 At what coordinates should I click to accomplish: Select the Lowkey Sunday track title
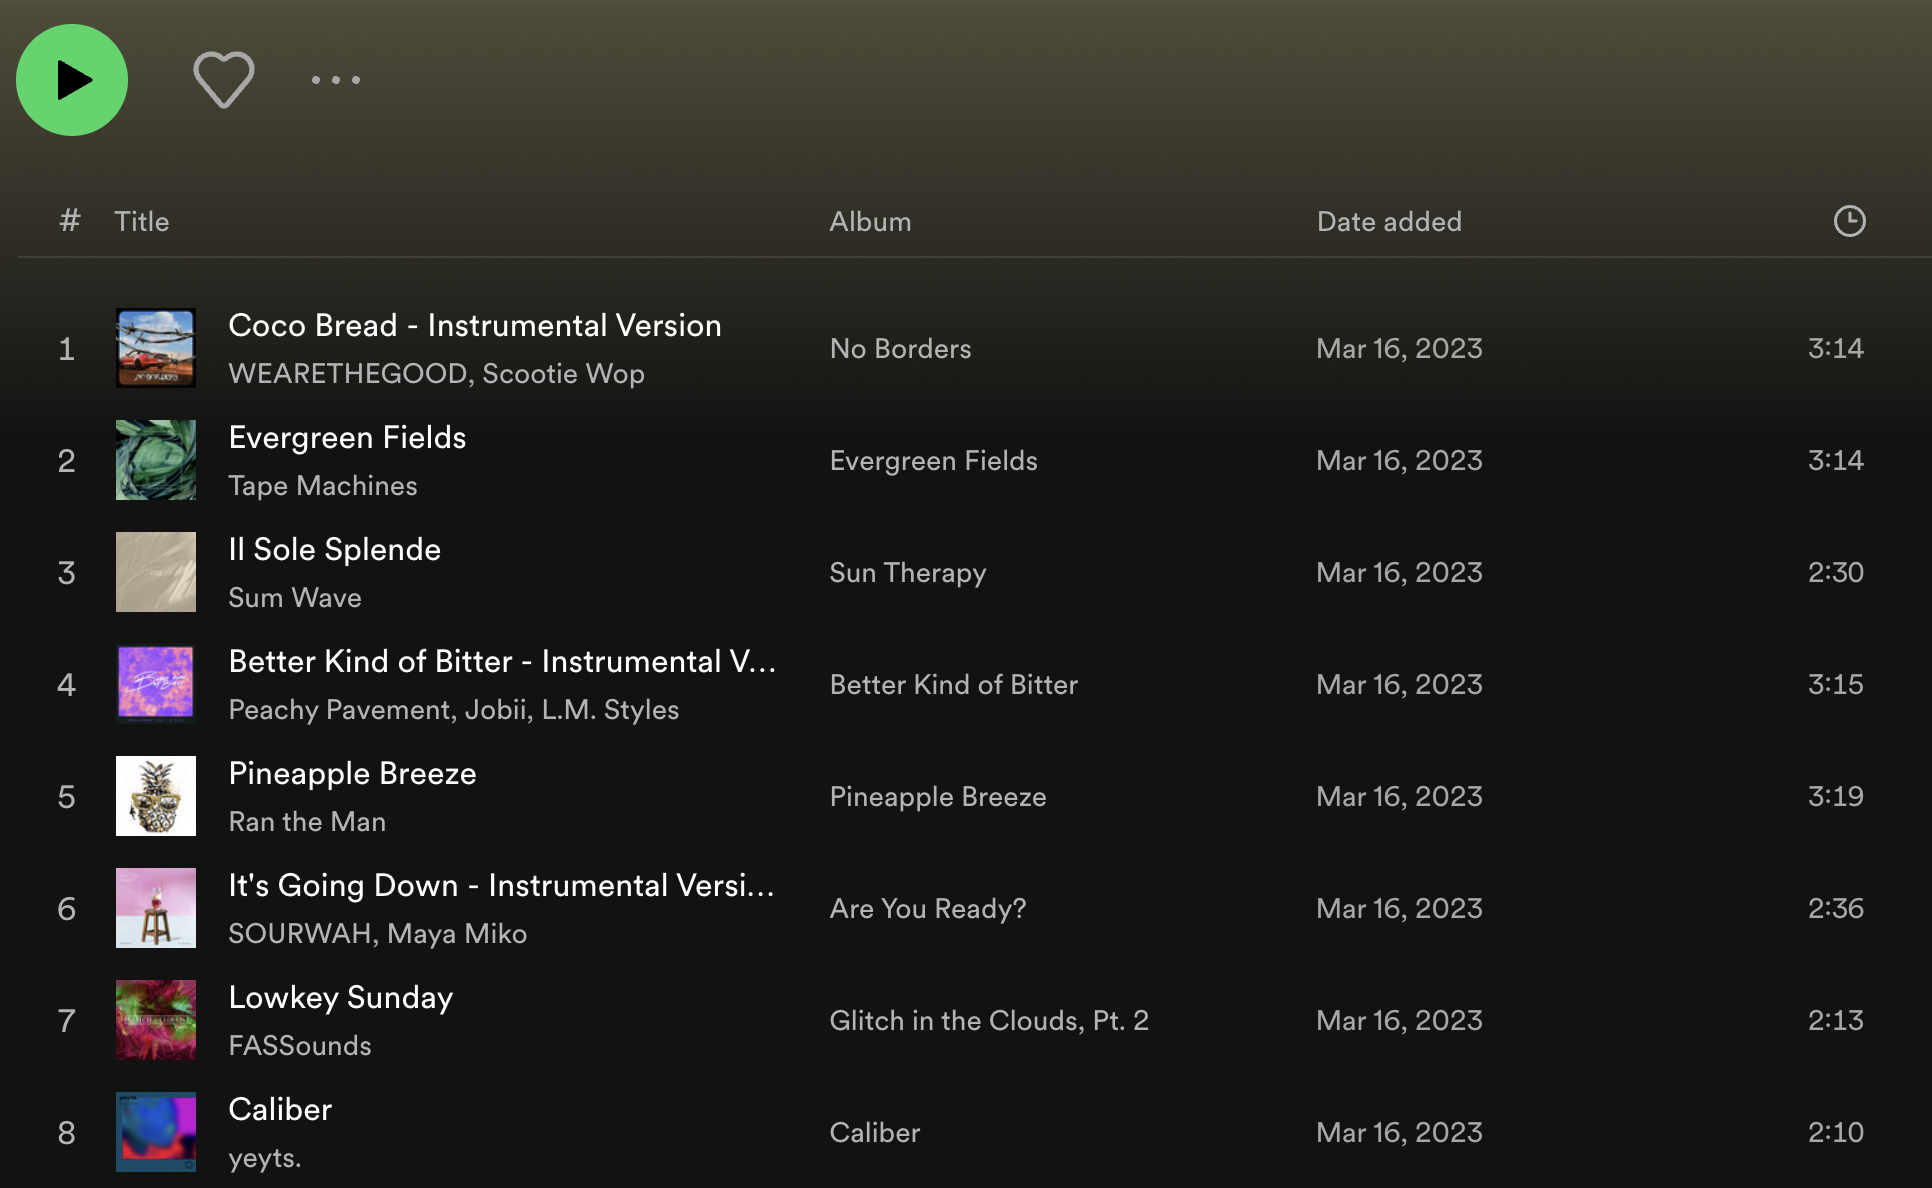340,997
